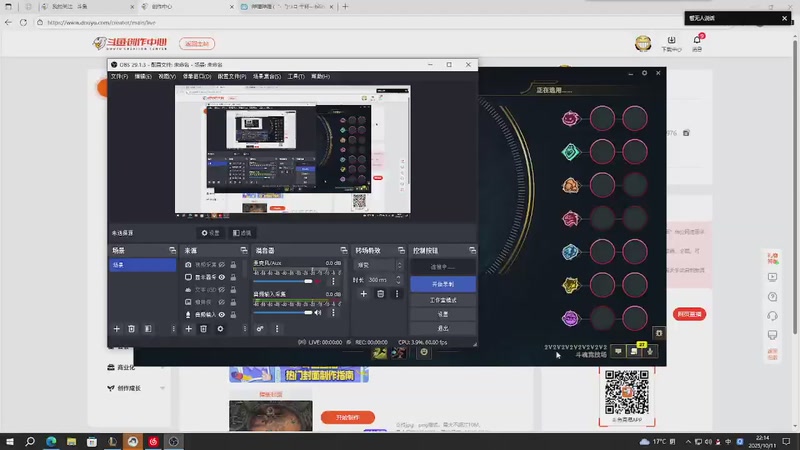Pop out the Audio Mixer dock panel
This screenshot has height=450, width=800.
344,251
